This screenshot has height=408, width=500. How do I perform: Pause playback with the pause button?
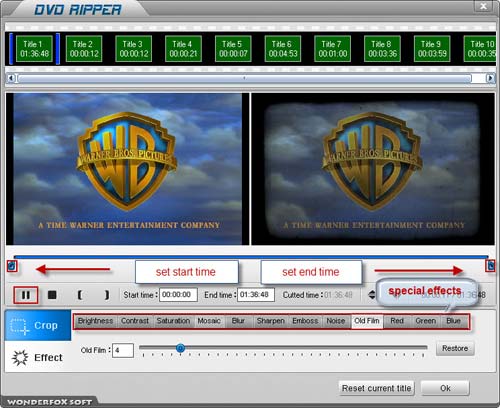pos(26,295)
